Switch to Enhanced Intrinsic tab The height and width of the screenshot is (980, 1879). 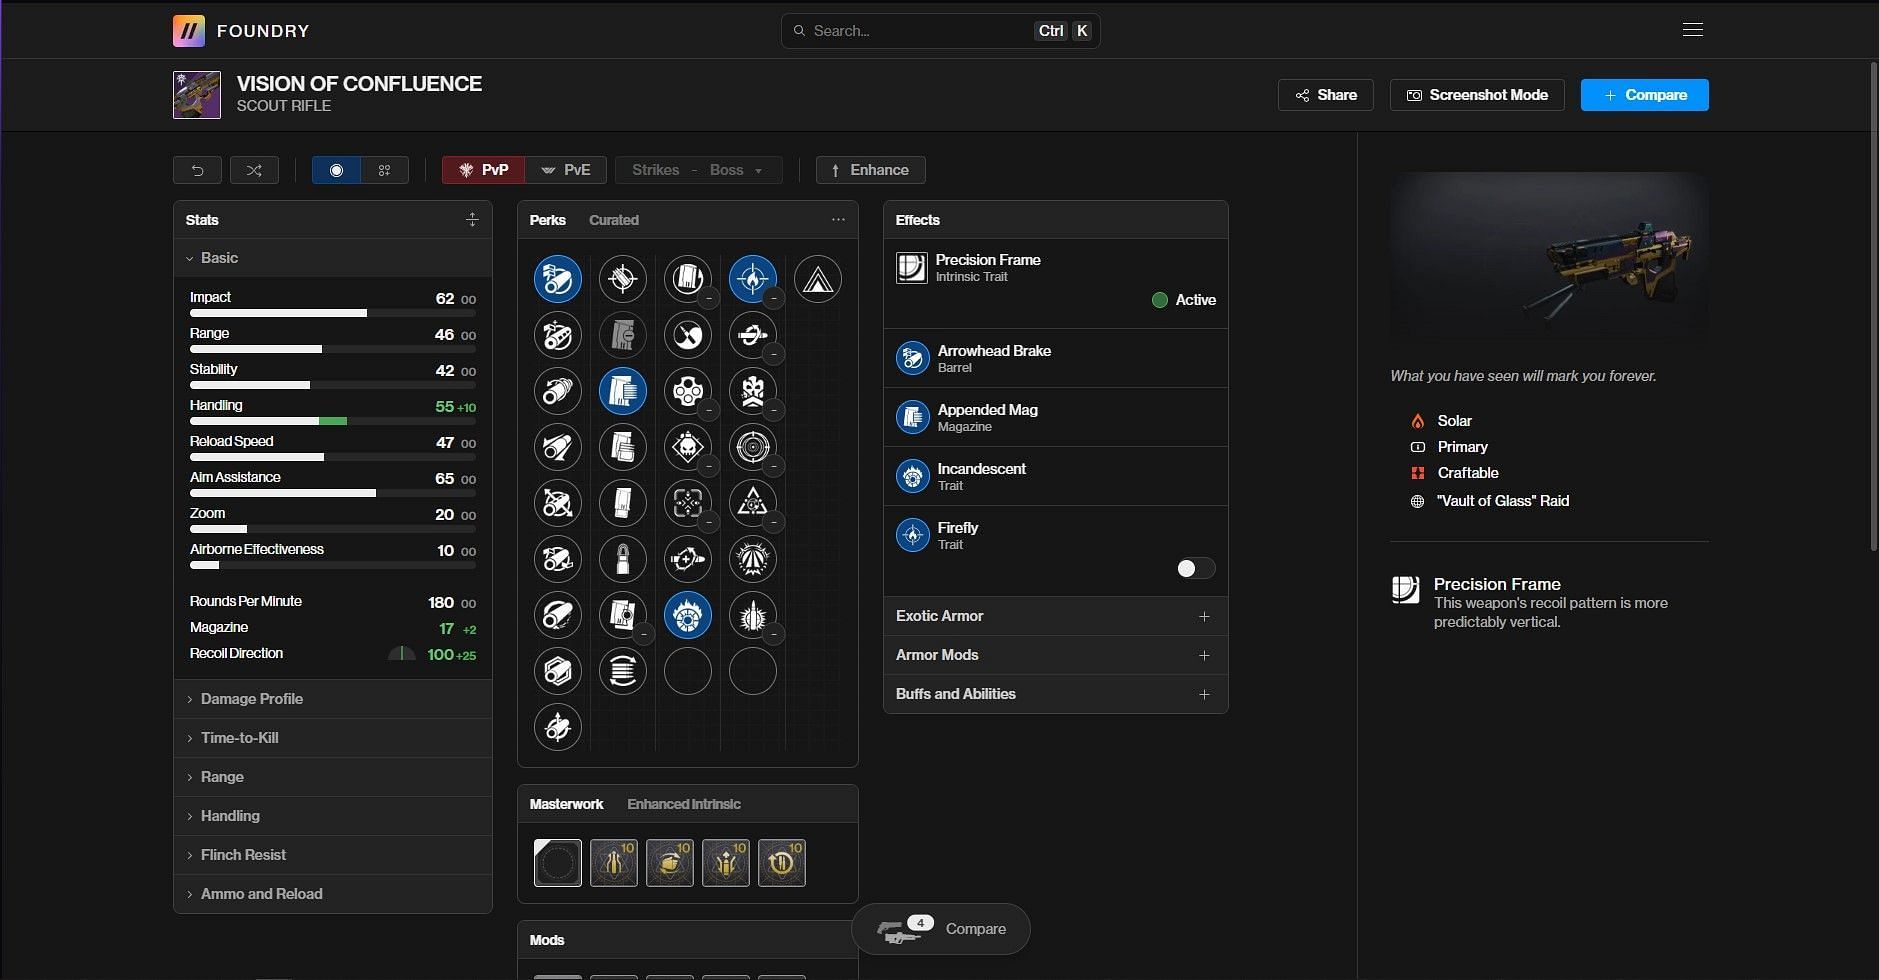tap(684, 804)
